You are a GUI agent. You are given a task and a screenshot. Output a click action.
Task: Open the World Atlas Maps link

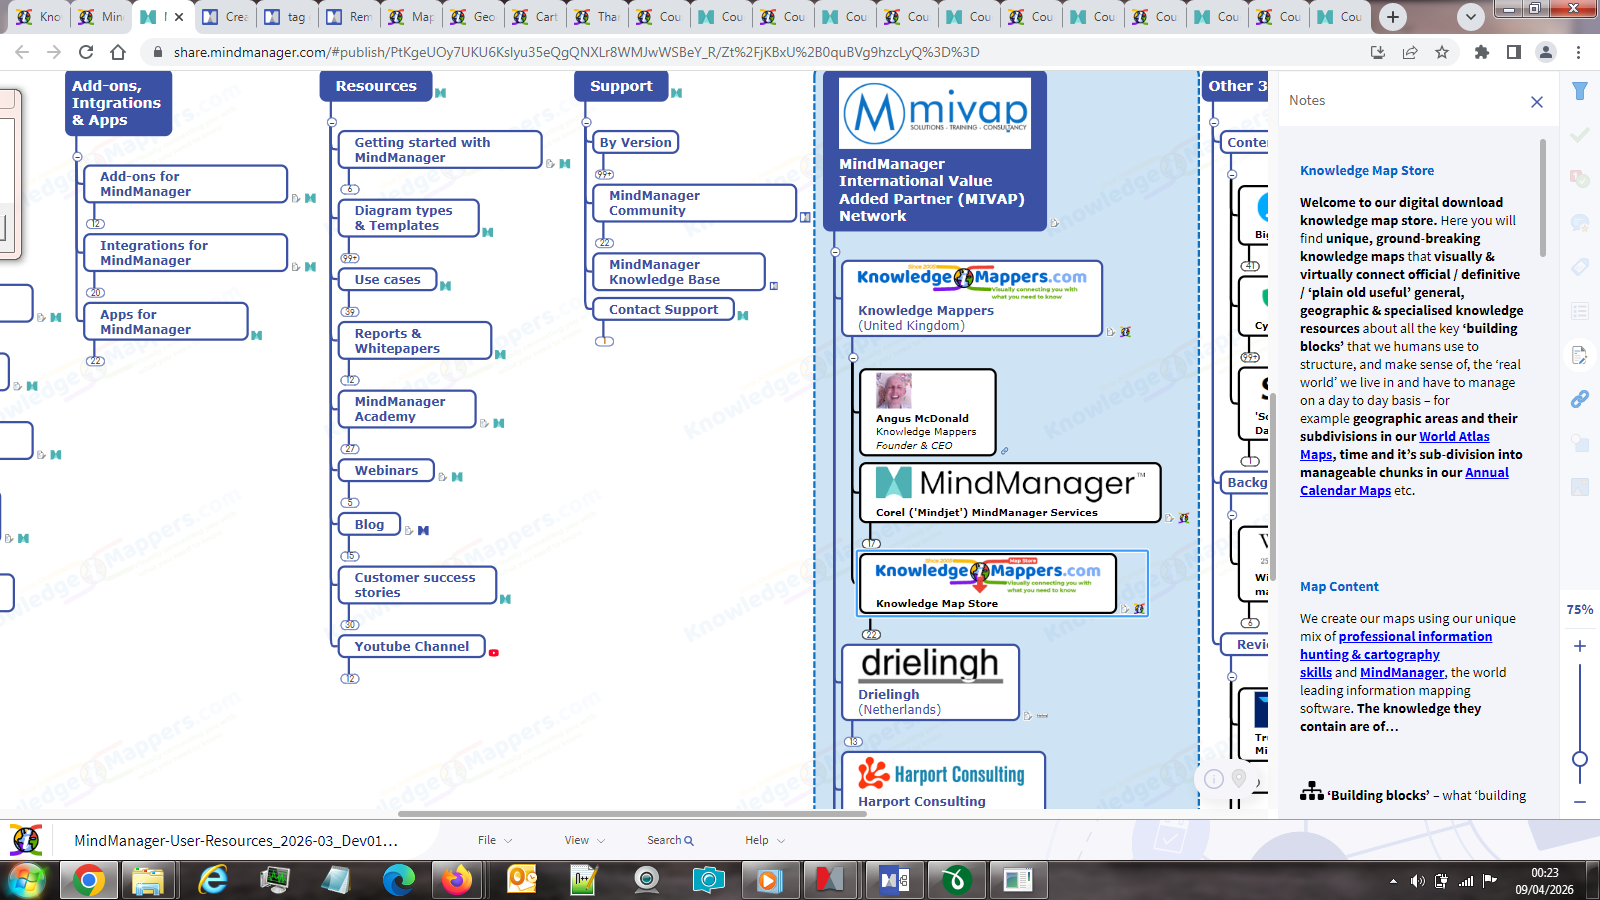point(1453,437)
